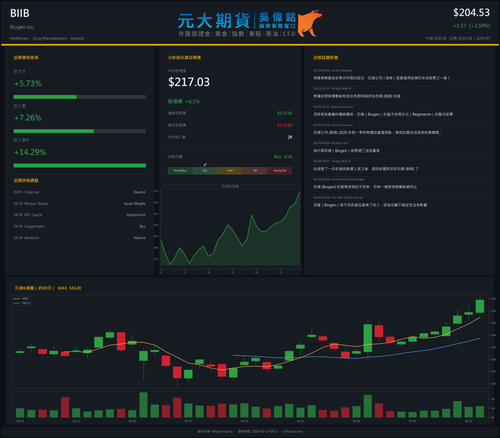Click the orange bull logo icon
The width and height of the screenshot is (500, 438).
[310, 23]
